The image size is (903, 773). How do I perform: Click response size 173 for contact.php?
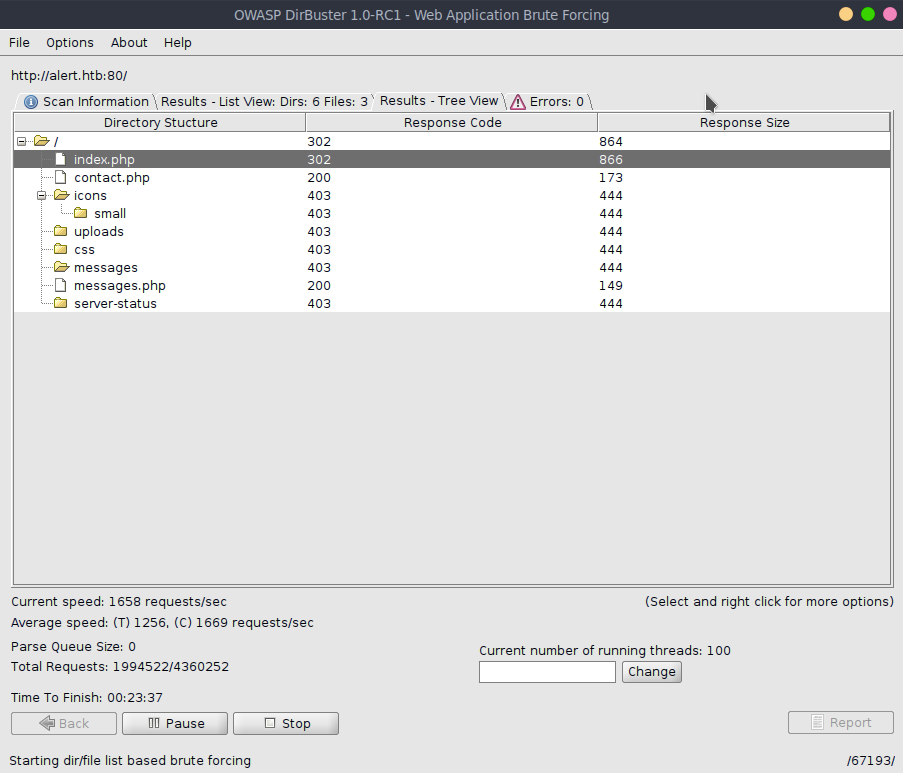pos(610,177)
